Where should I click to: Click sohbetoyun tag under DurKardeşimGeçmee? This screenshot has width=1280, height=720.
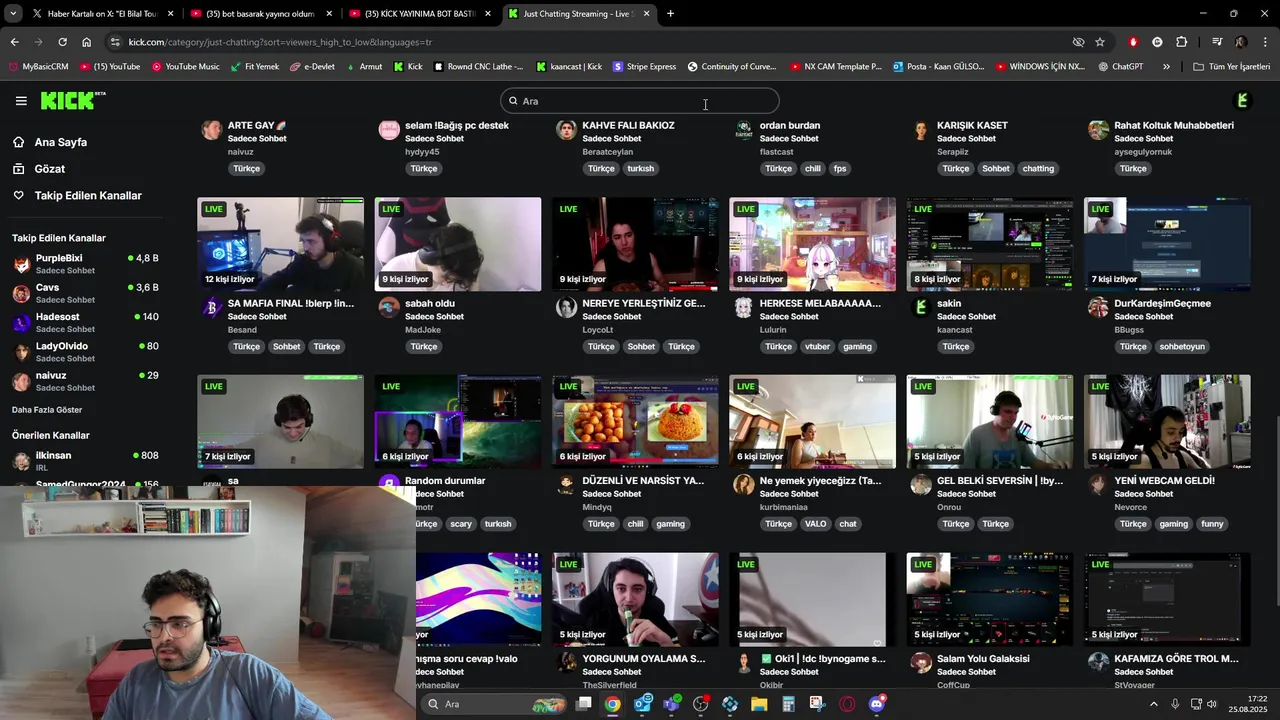point(1182,347)
